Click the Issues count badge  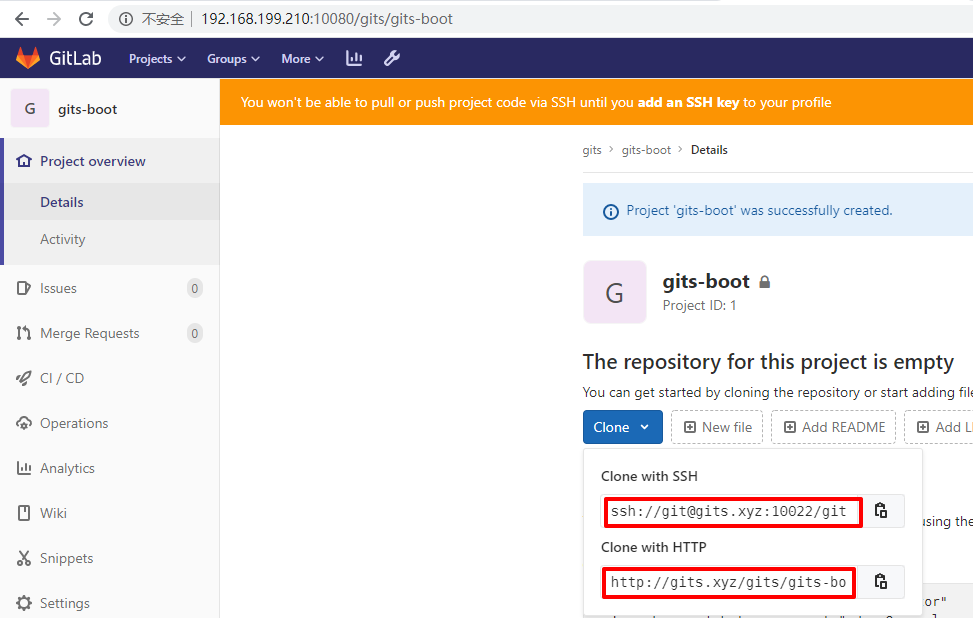(195, 289)
